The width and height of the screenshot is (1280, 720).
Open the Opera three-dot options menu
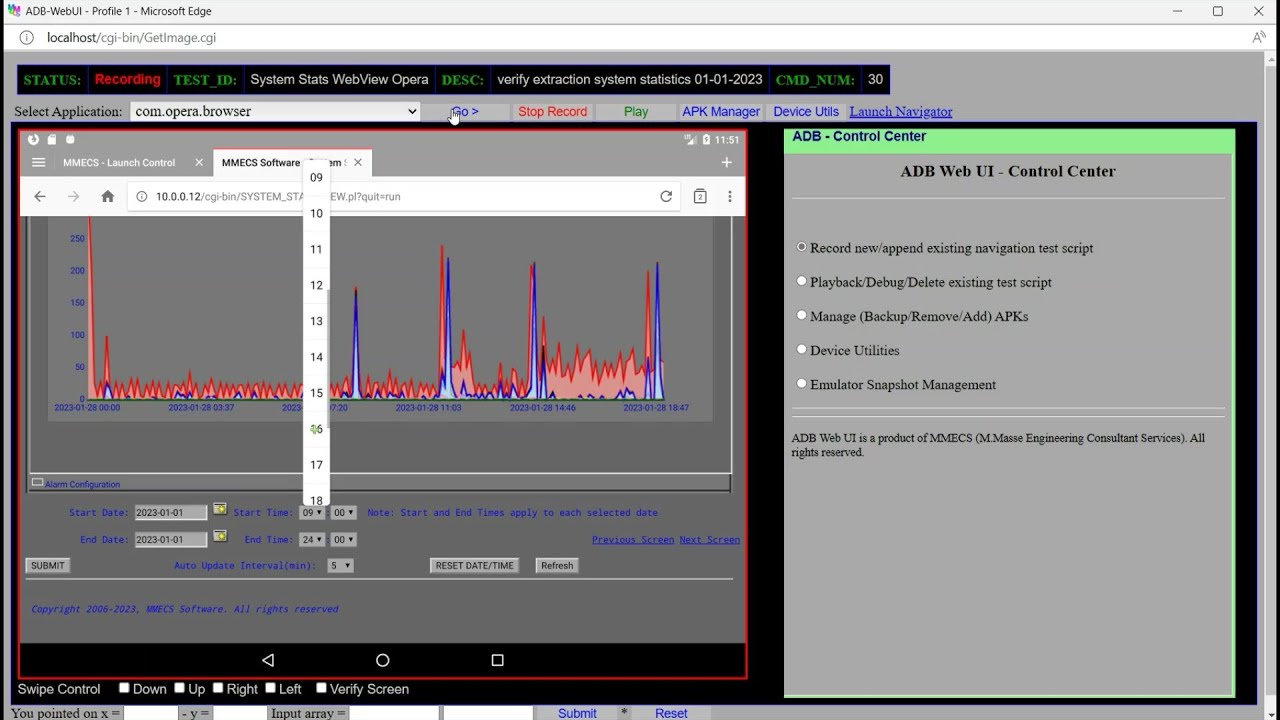(x=730, y=196)
